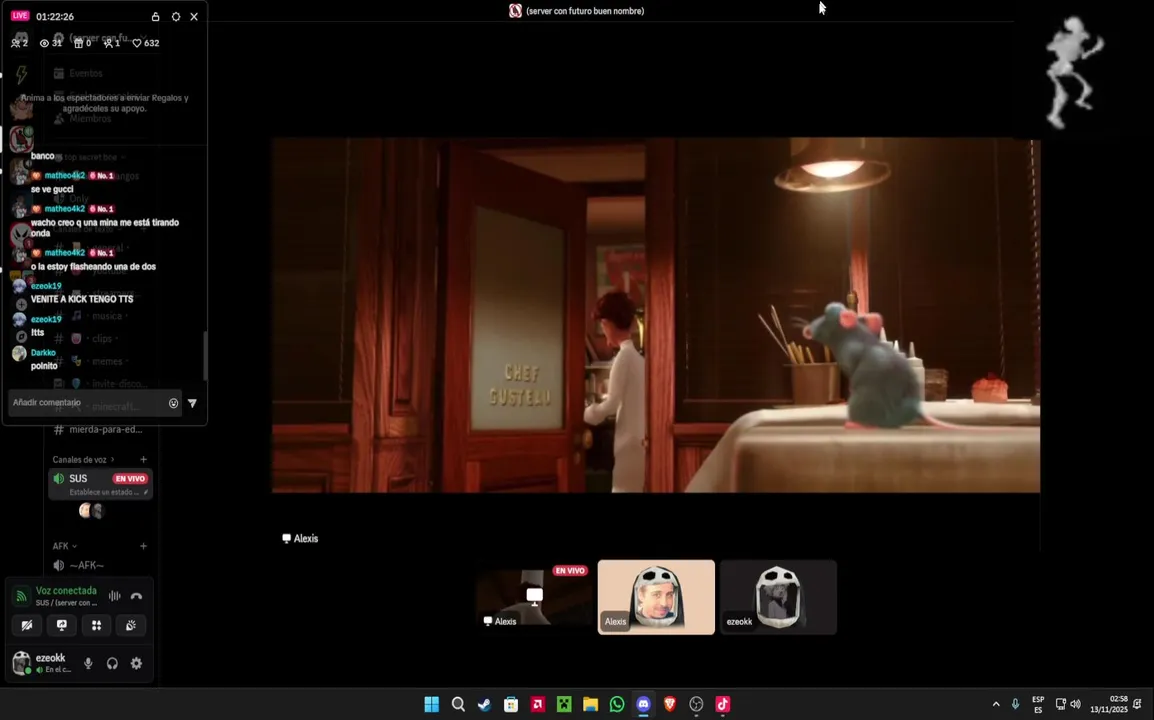Click chat message 'VENITE A KICK TENGO TTS'
Image resolution: width=1154 pixels, height=720 pixels.
82,299
